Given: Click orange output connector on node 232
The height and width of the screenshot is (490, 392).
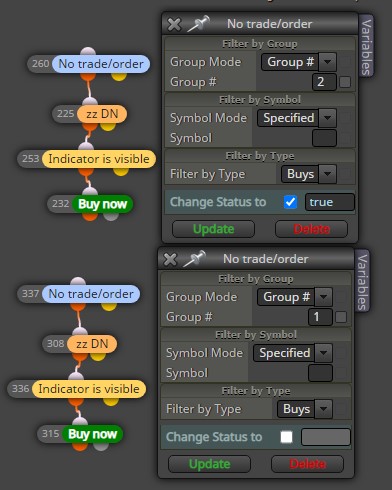Looking at the screenshot, I should [x=90, y=216].
